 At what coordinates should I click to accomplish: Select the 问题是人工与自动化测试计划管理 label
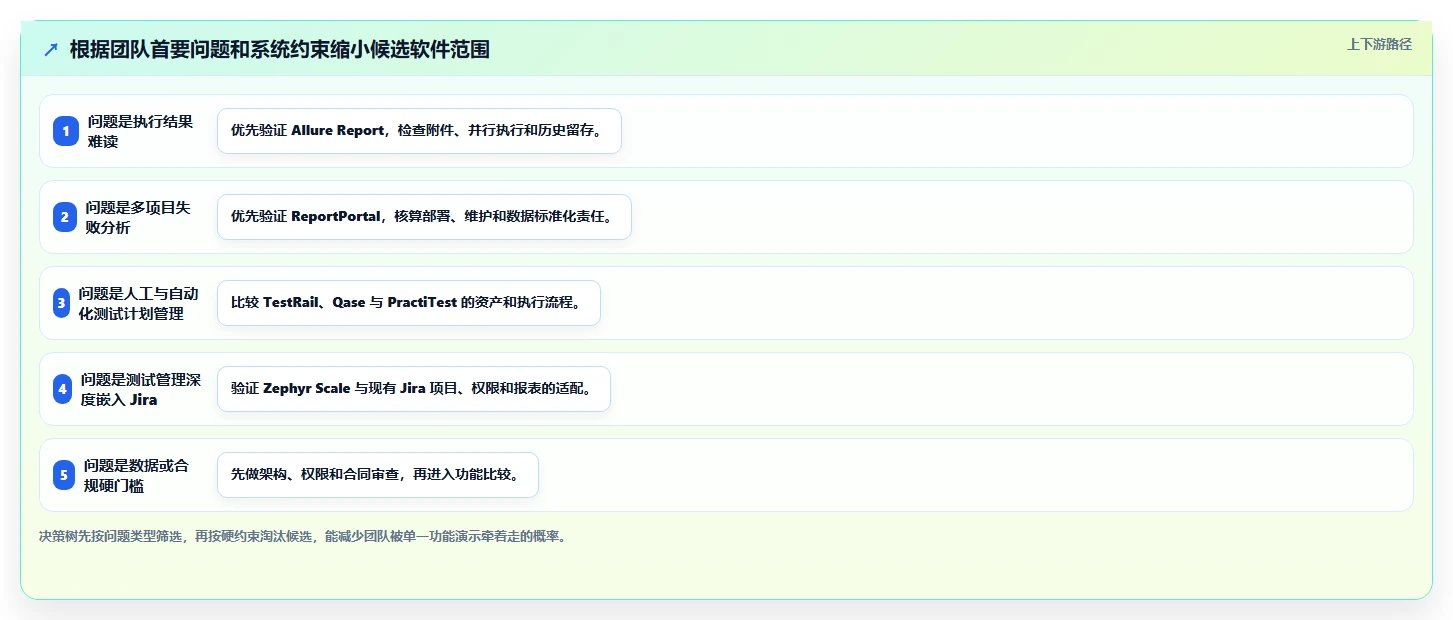138,303
